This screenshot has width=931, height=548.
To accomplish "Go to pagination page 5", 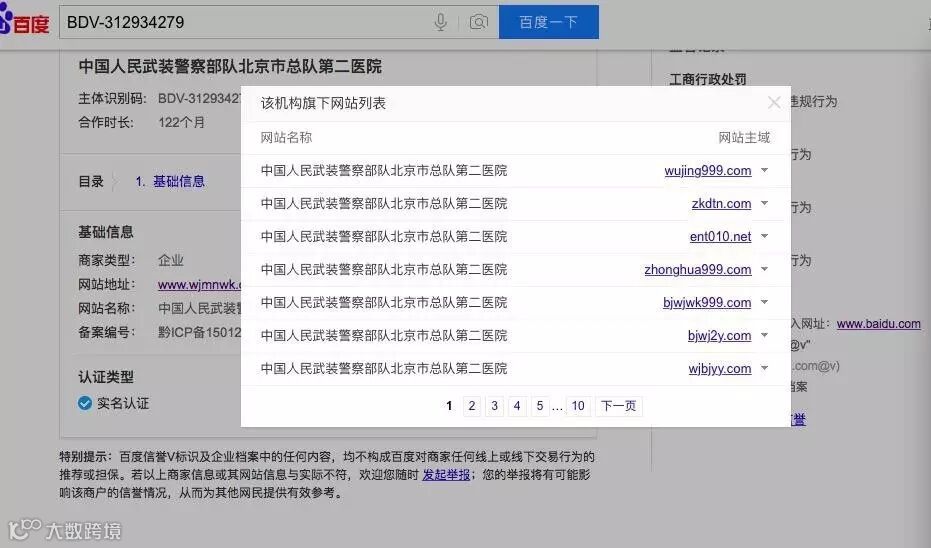I will pyautogui.click(x=539, y=406).
